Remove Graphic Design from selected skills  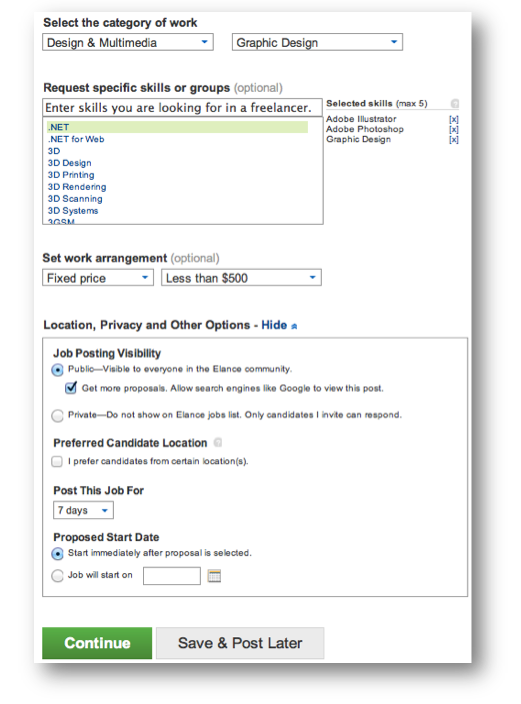pyautogui.click(x=454, y=140)
